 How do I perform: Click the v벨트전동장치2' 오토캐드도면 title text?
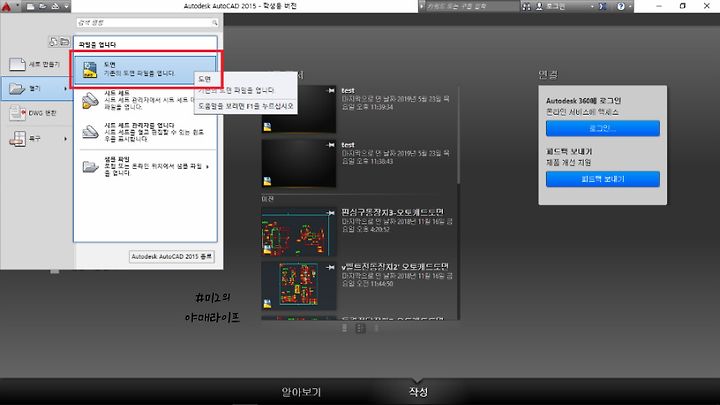(395, 266)
